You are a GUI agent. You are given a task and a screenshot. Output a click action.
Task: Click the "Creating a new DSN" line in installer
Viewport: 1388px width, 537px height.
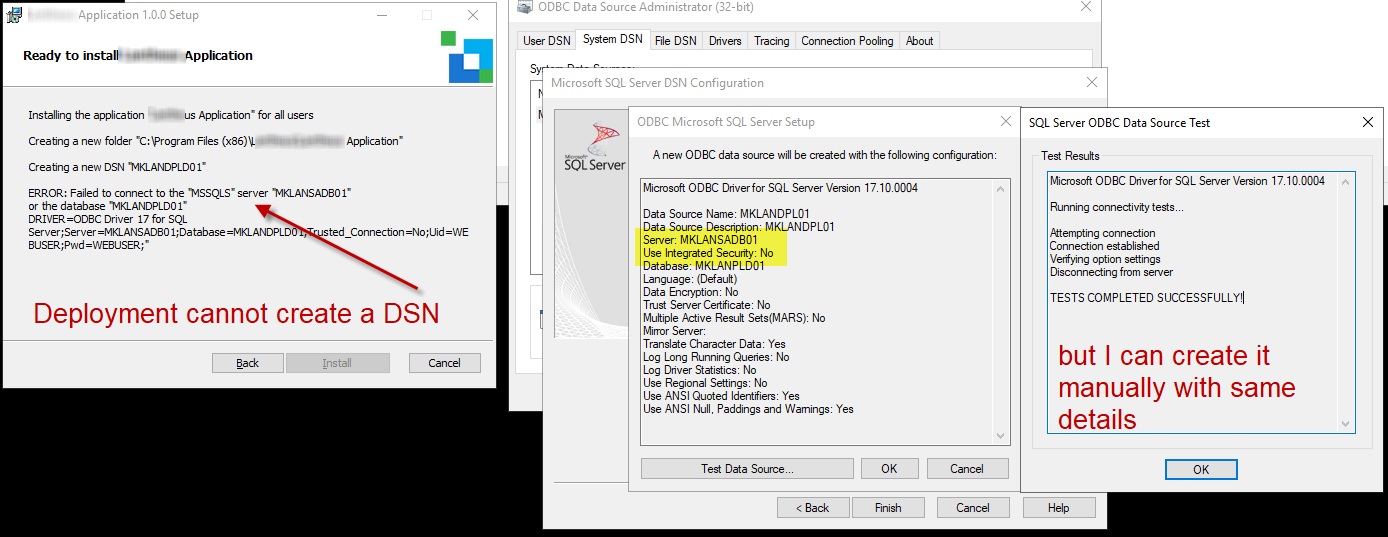117,167
